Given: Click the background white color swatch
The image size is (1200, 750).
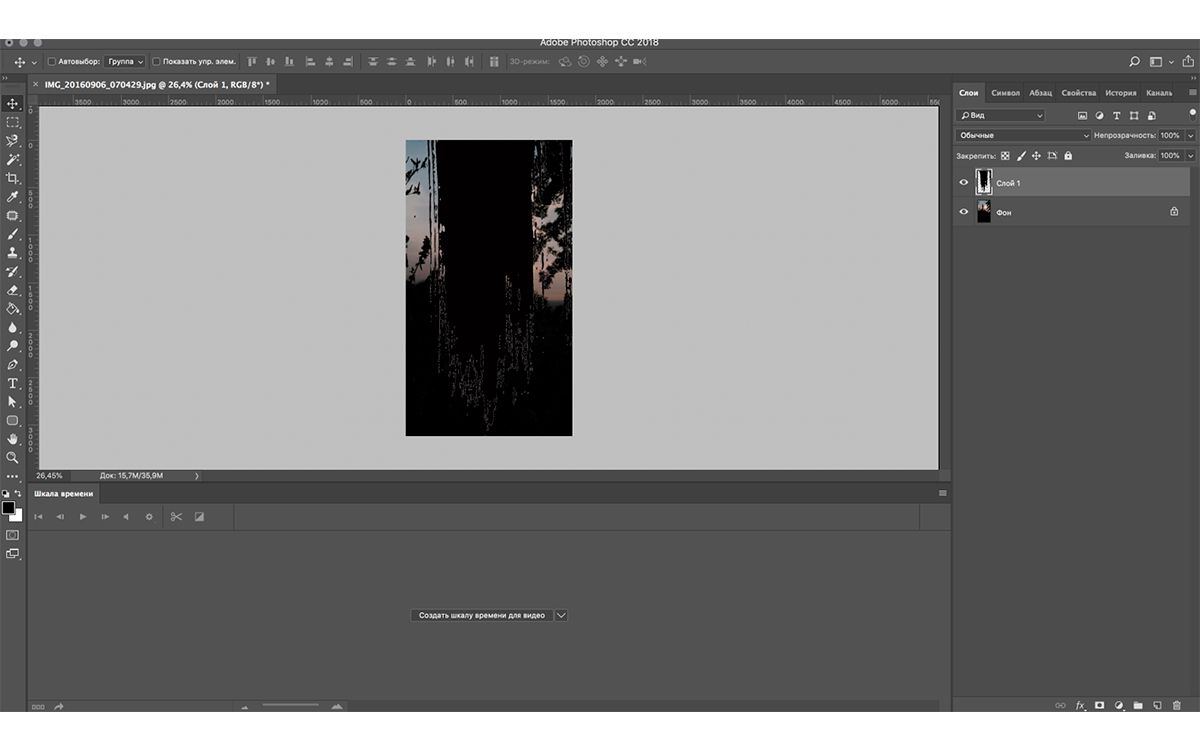Looking at the screenshot, I should [19, 516].
